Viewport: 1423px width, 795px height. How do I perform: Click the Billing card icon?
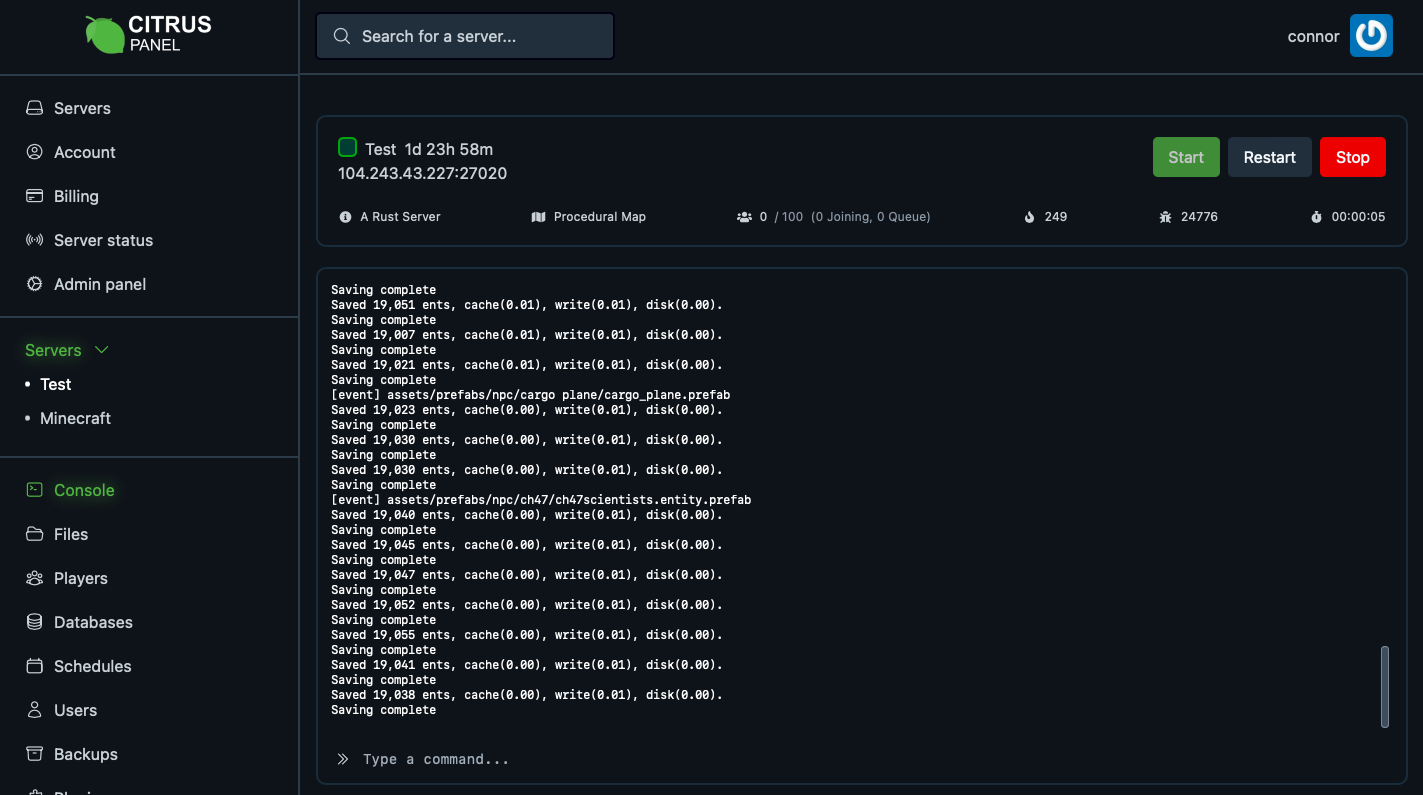tap(34, 196)
